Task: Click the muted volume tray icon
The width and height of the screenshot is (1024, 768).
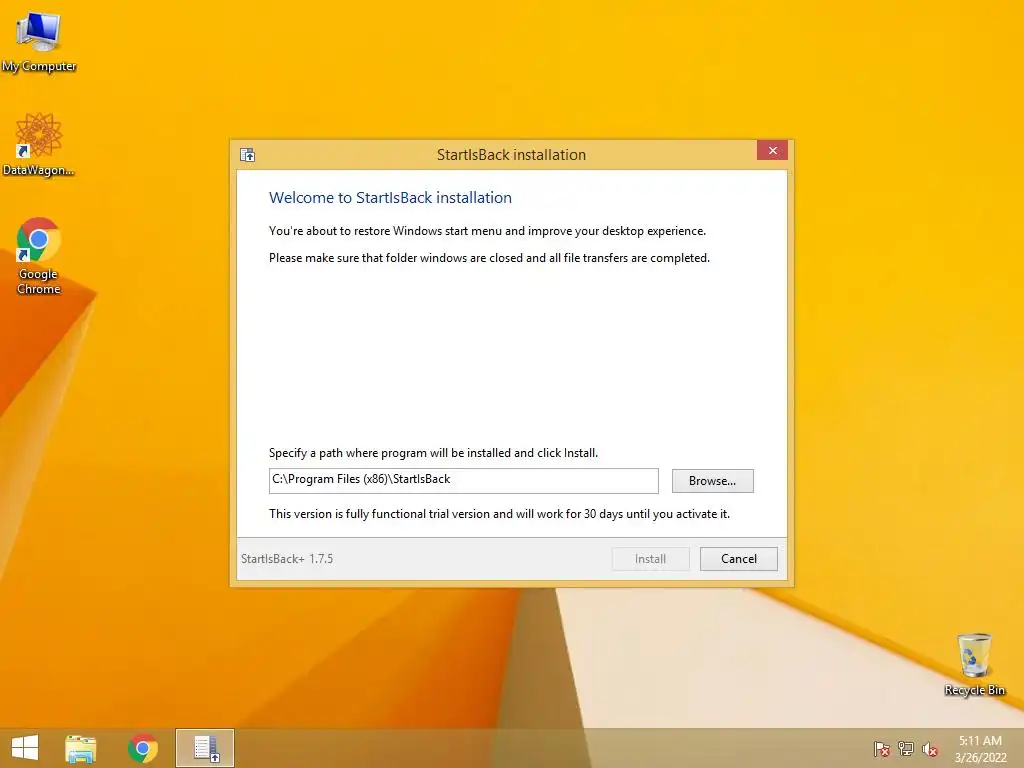Action: pyautogui.click(x=930, y=749)
